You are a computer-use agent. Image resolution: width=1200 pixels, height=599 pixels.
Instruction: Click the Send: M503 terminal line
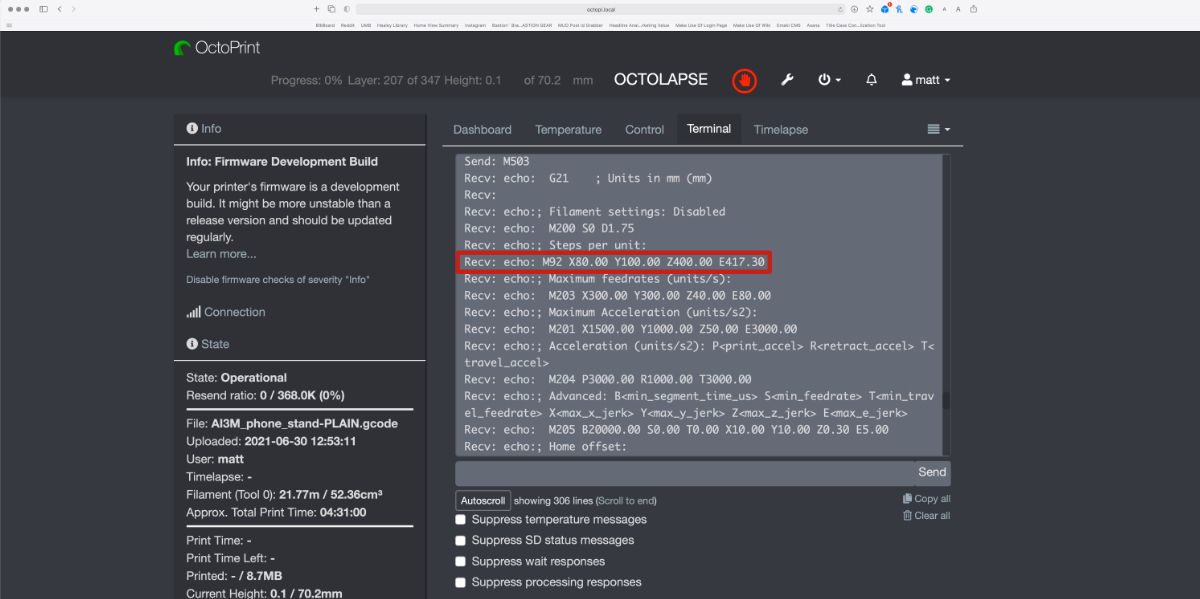pyautogui.click(x=497, y=161)
